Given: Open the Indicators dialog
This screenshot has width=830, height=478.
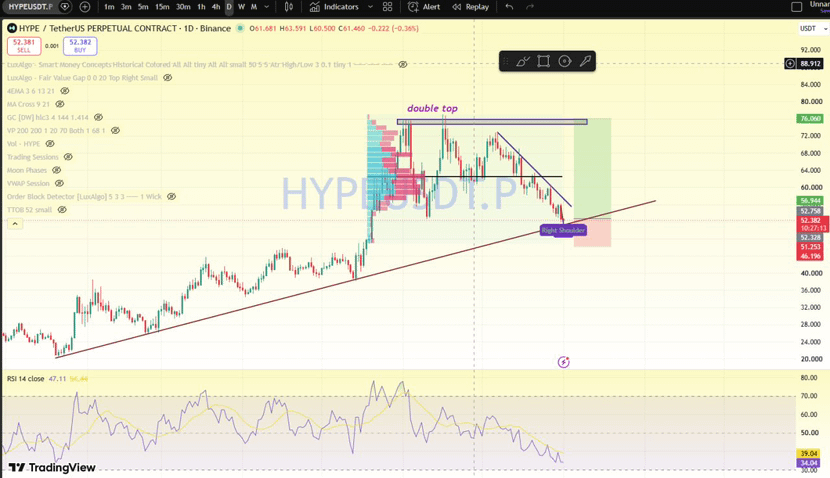Looking at the screenshot, I should [x=335, y=7].
